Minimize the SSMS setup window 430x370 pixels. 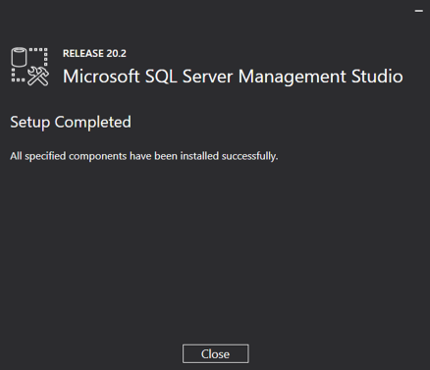pyautogui.click(x=419, y=11)
